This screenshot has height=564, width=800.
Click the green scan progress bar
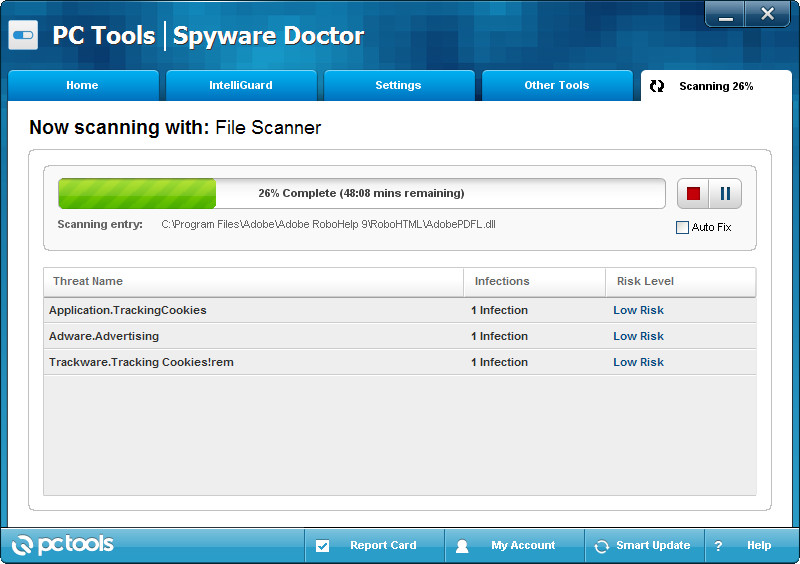(x=137, y=193)
